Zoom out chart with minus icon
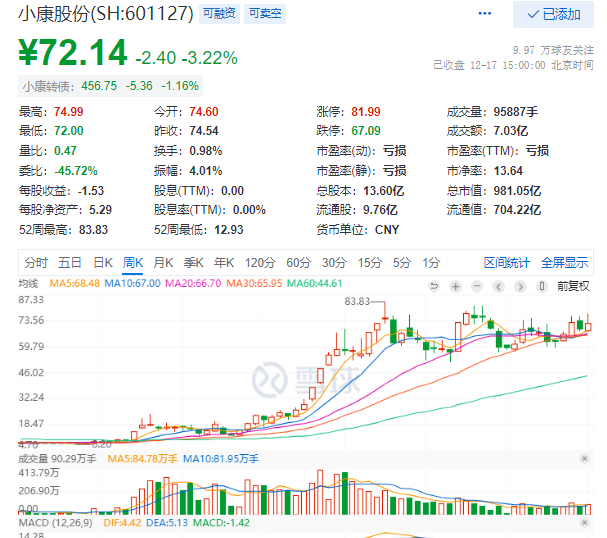This screenshot has width=607, height=538. pyautogui.click(x=477, y=286)
